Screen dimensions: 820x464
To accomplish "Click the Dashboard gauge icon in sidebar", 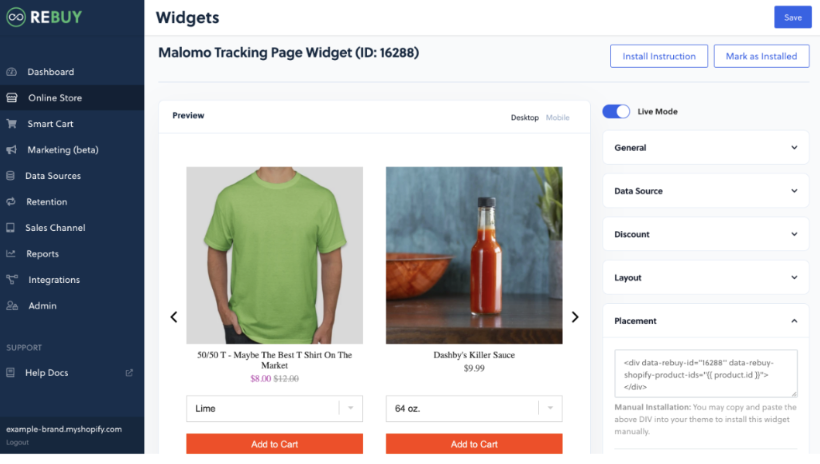I will point(12,72).
